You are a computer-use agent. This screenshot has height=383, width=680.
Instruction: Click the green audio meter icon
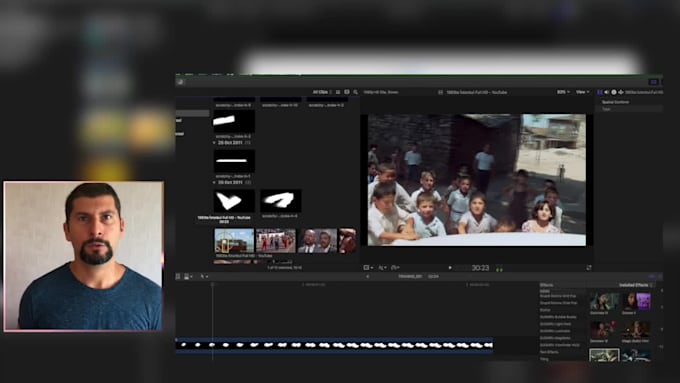click(x=499, y=268)
